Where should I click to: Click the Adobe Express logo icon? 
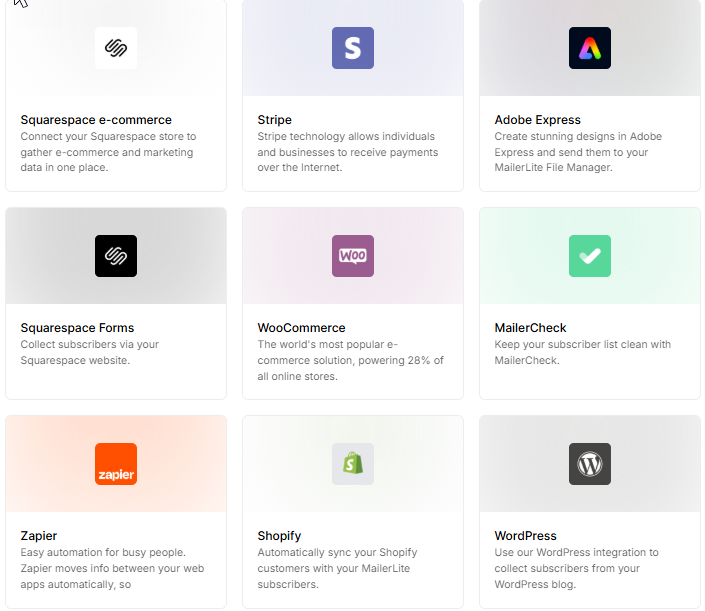point(589,48)
